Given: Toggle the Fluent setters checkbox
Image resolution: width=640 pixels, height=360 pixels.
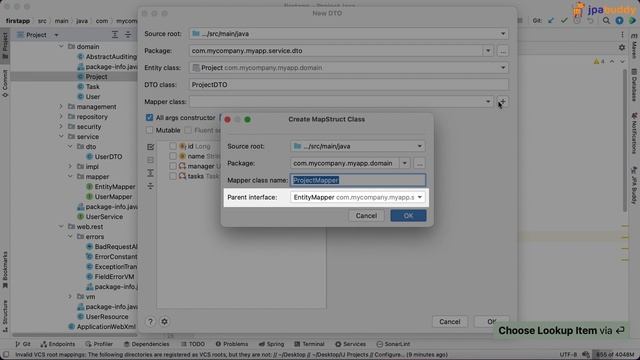Looking at the screenshot, I should pyautogui.click(x=188, y=130).
